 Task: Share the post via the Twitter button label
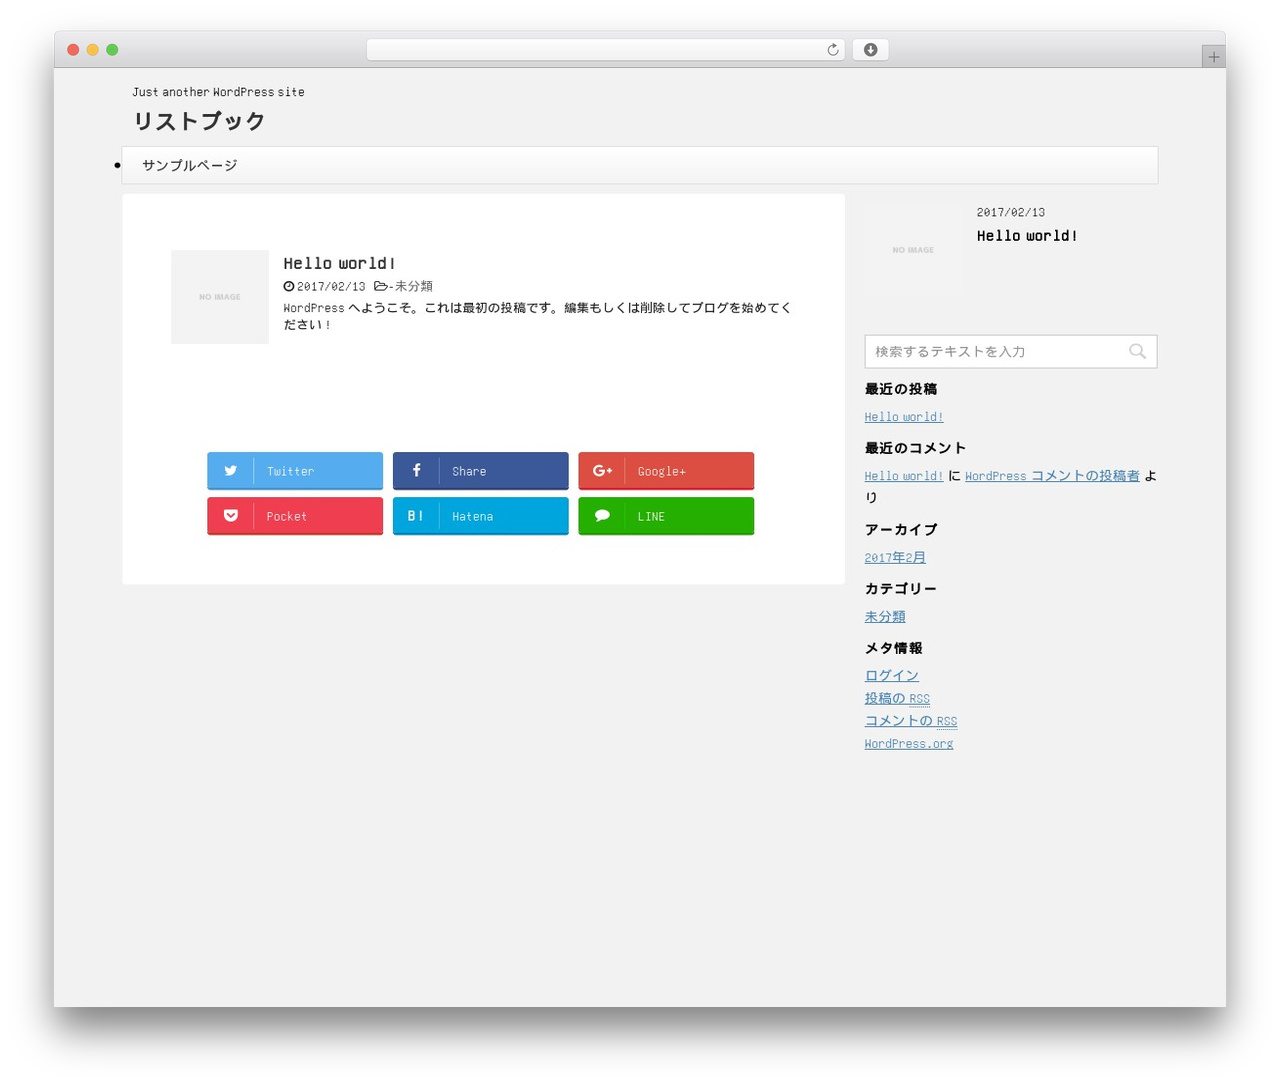290,471
